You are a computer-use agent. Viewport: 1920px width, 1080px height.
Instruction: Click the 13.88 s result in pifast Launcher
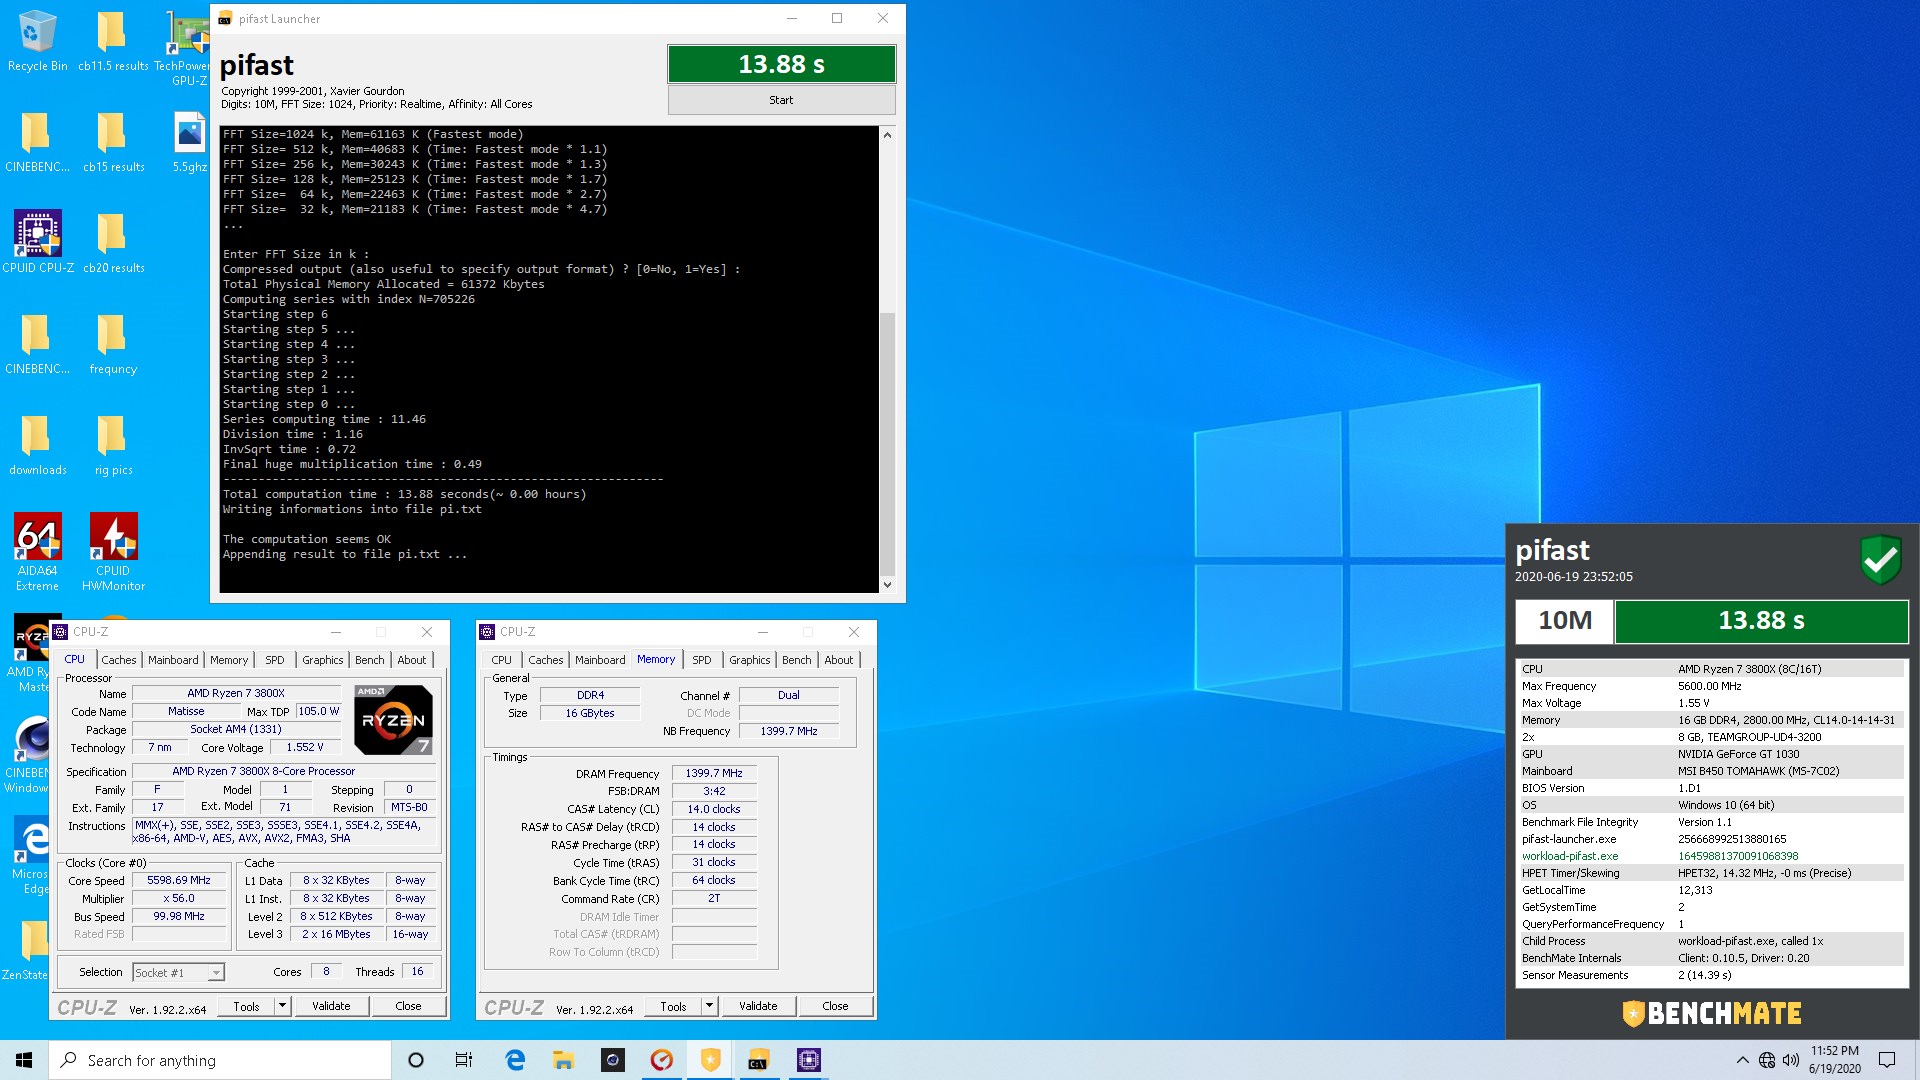pyautogui.click(x=781, y=64)
